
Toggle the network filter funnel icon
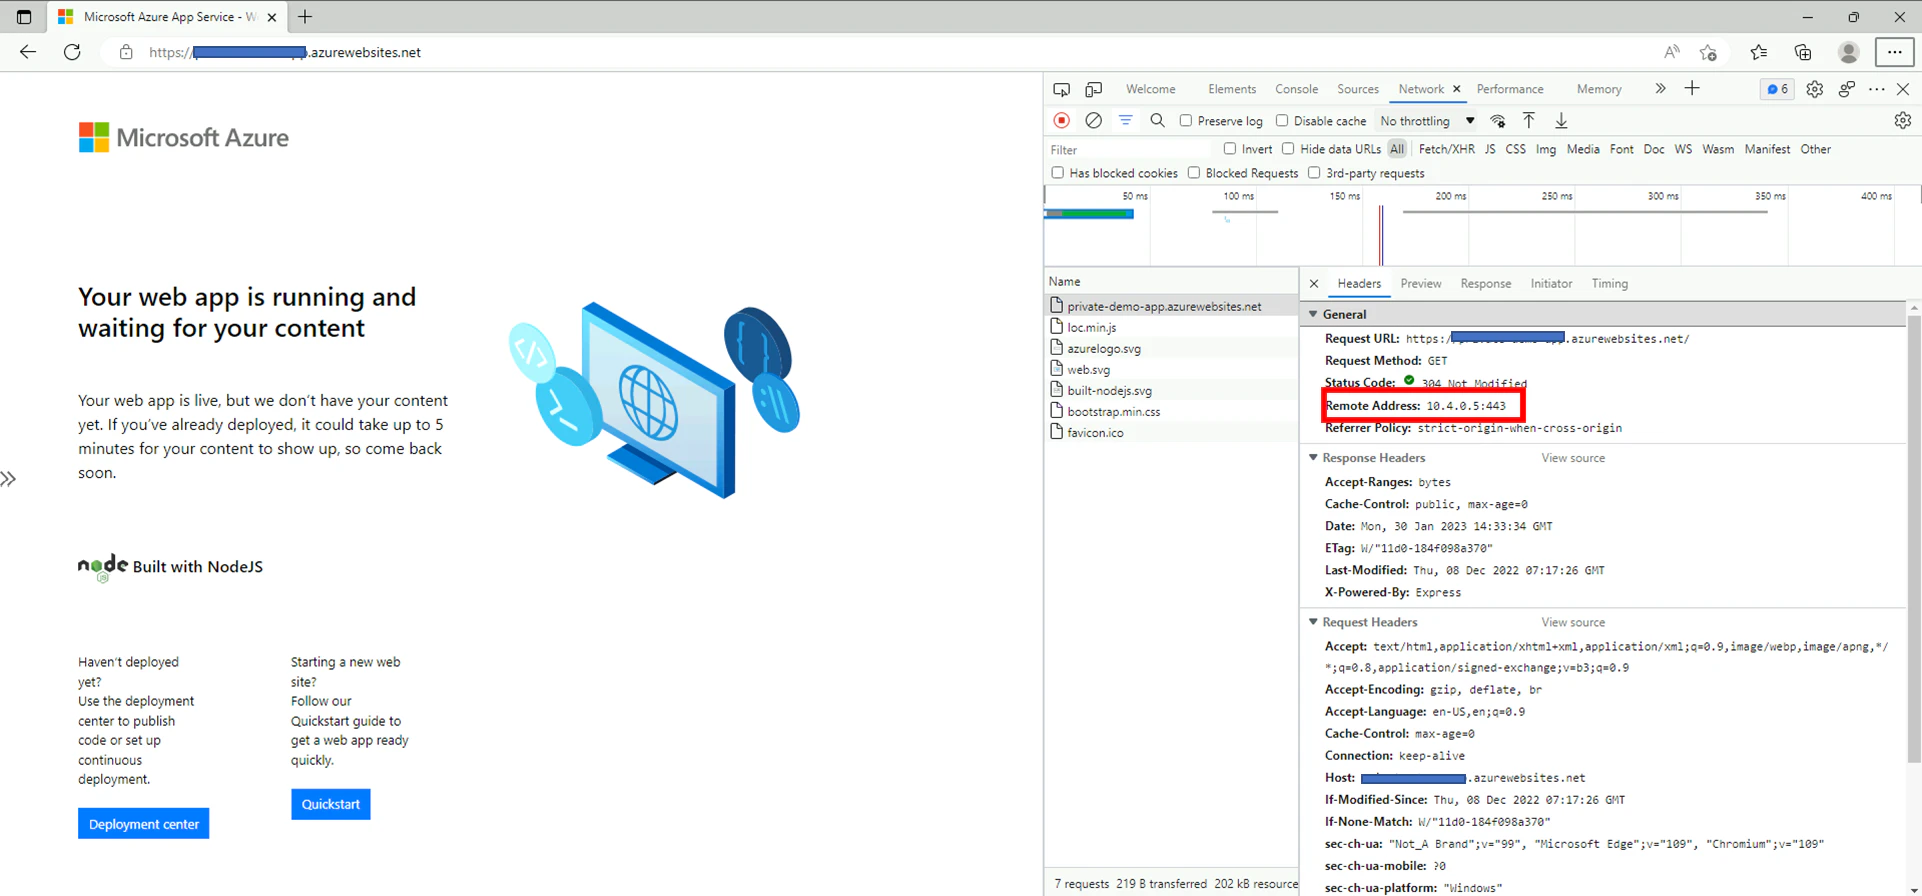1126,121
